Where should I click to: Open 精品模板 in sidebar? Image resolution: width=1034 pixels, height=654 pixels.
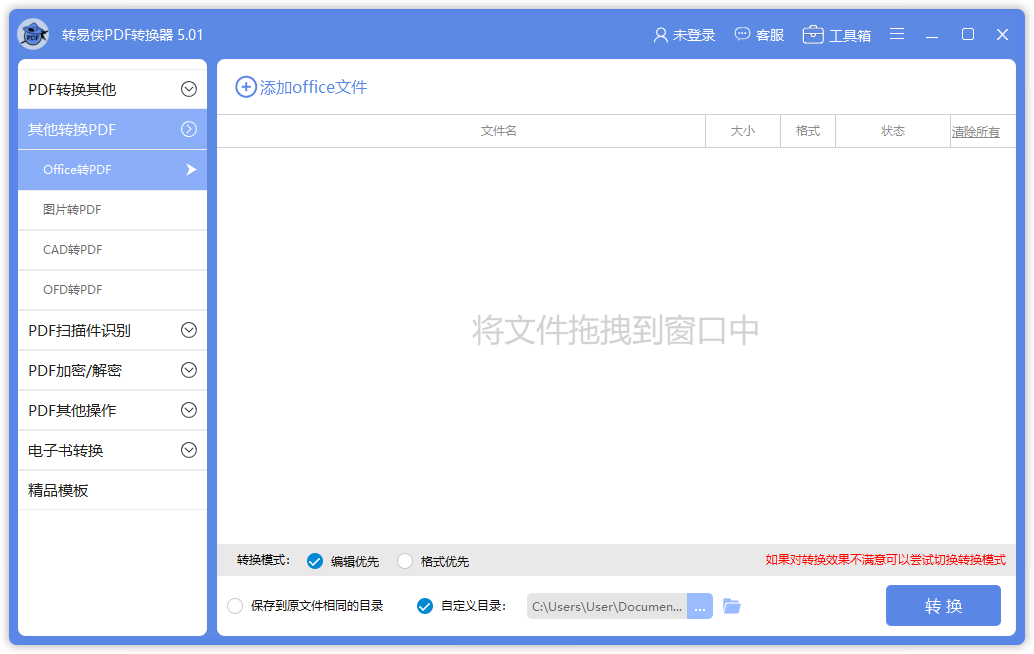pyautogui.click(x=112, y=490)
